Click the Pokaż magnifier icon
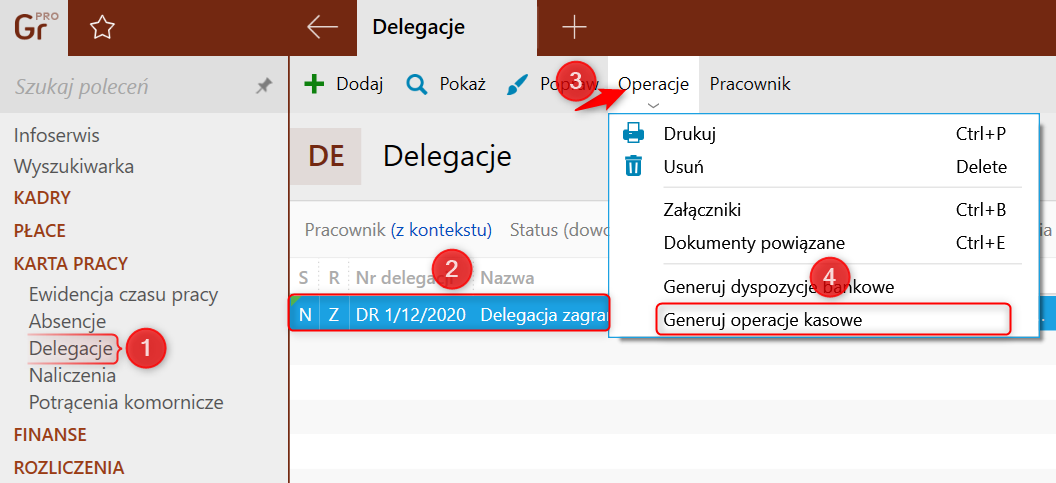 [417, 84]
